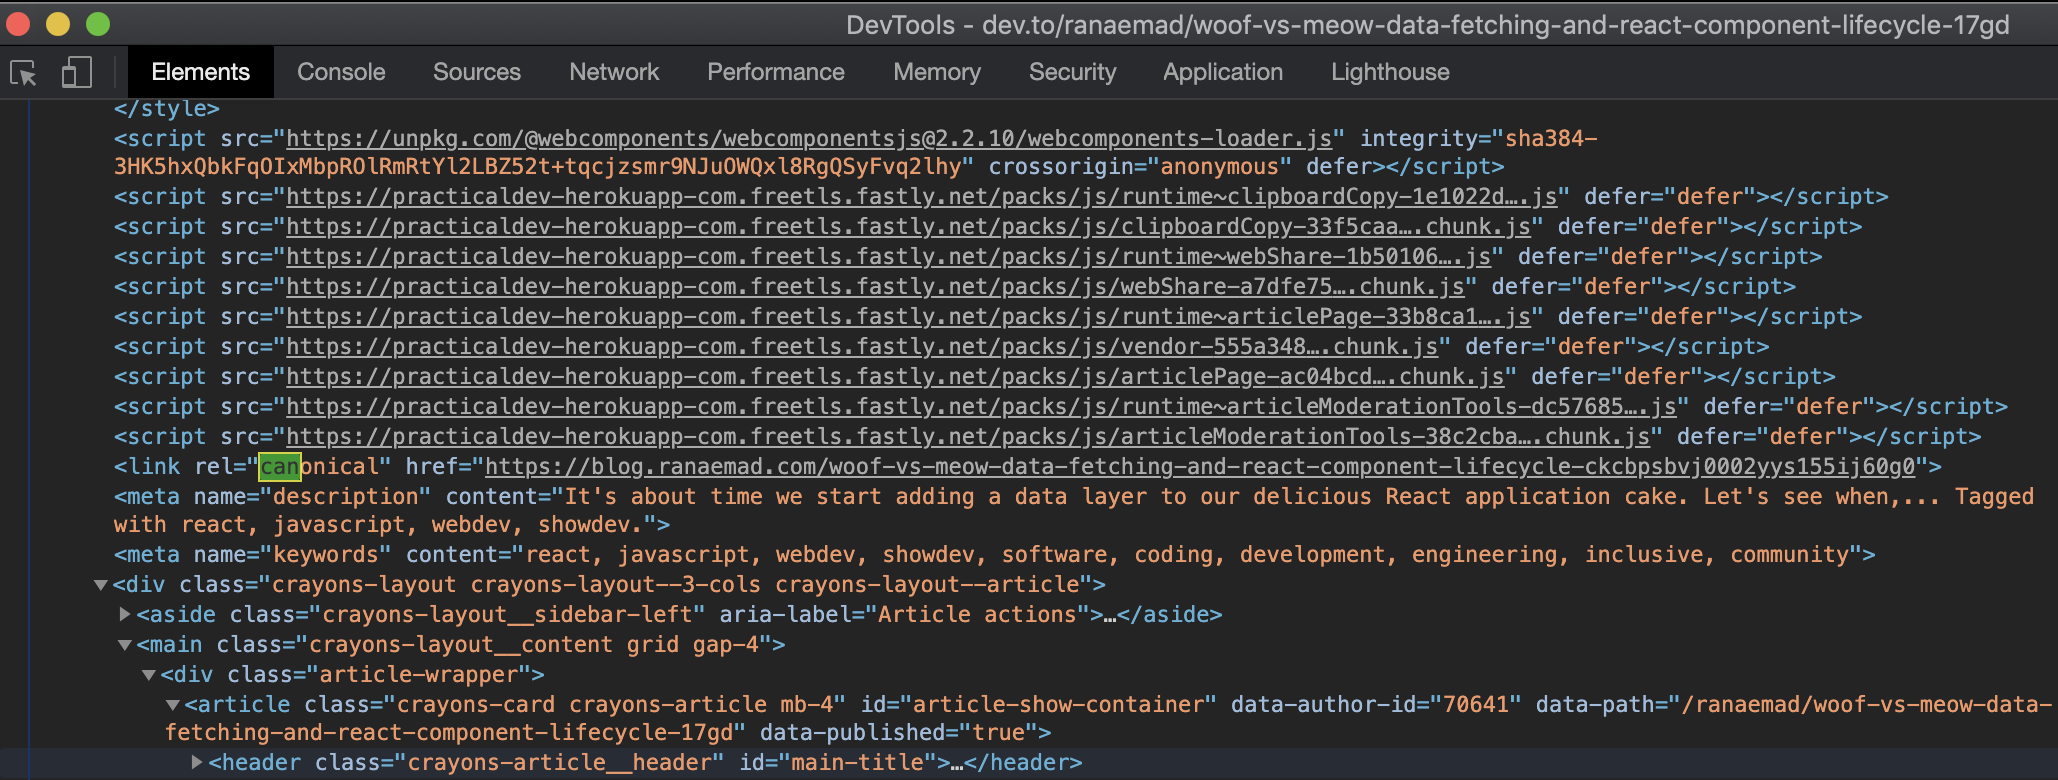Switch to the Elements tab
This screenshot has width=2058, height=780.
click(201, 72)
